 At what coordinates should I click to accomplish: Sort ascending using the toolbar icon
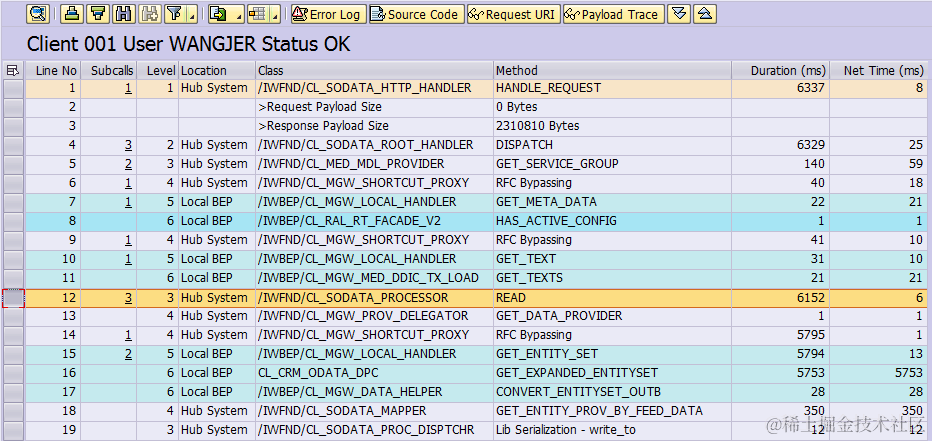(x=73, y=14)
